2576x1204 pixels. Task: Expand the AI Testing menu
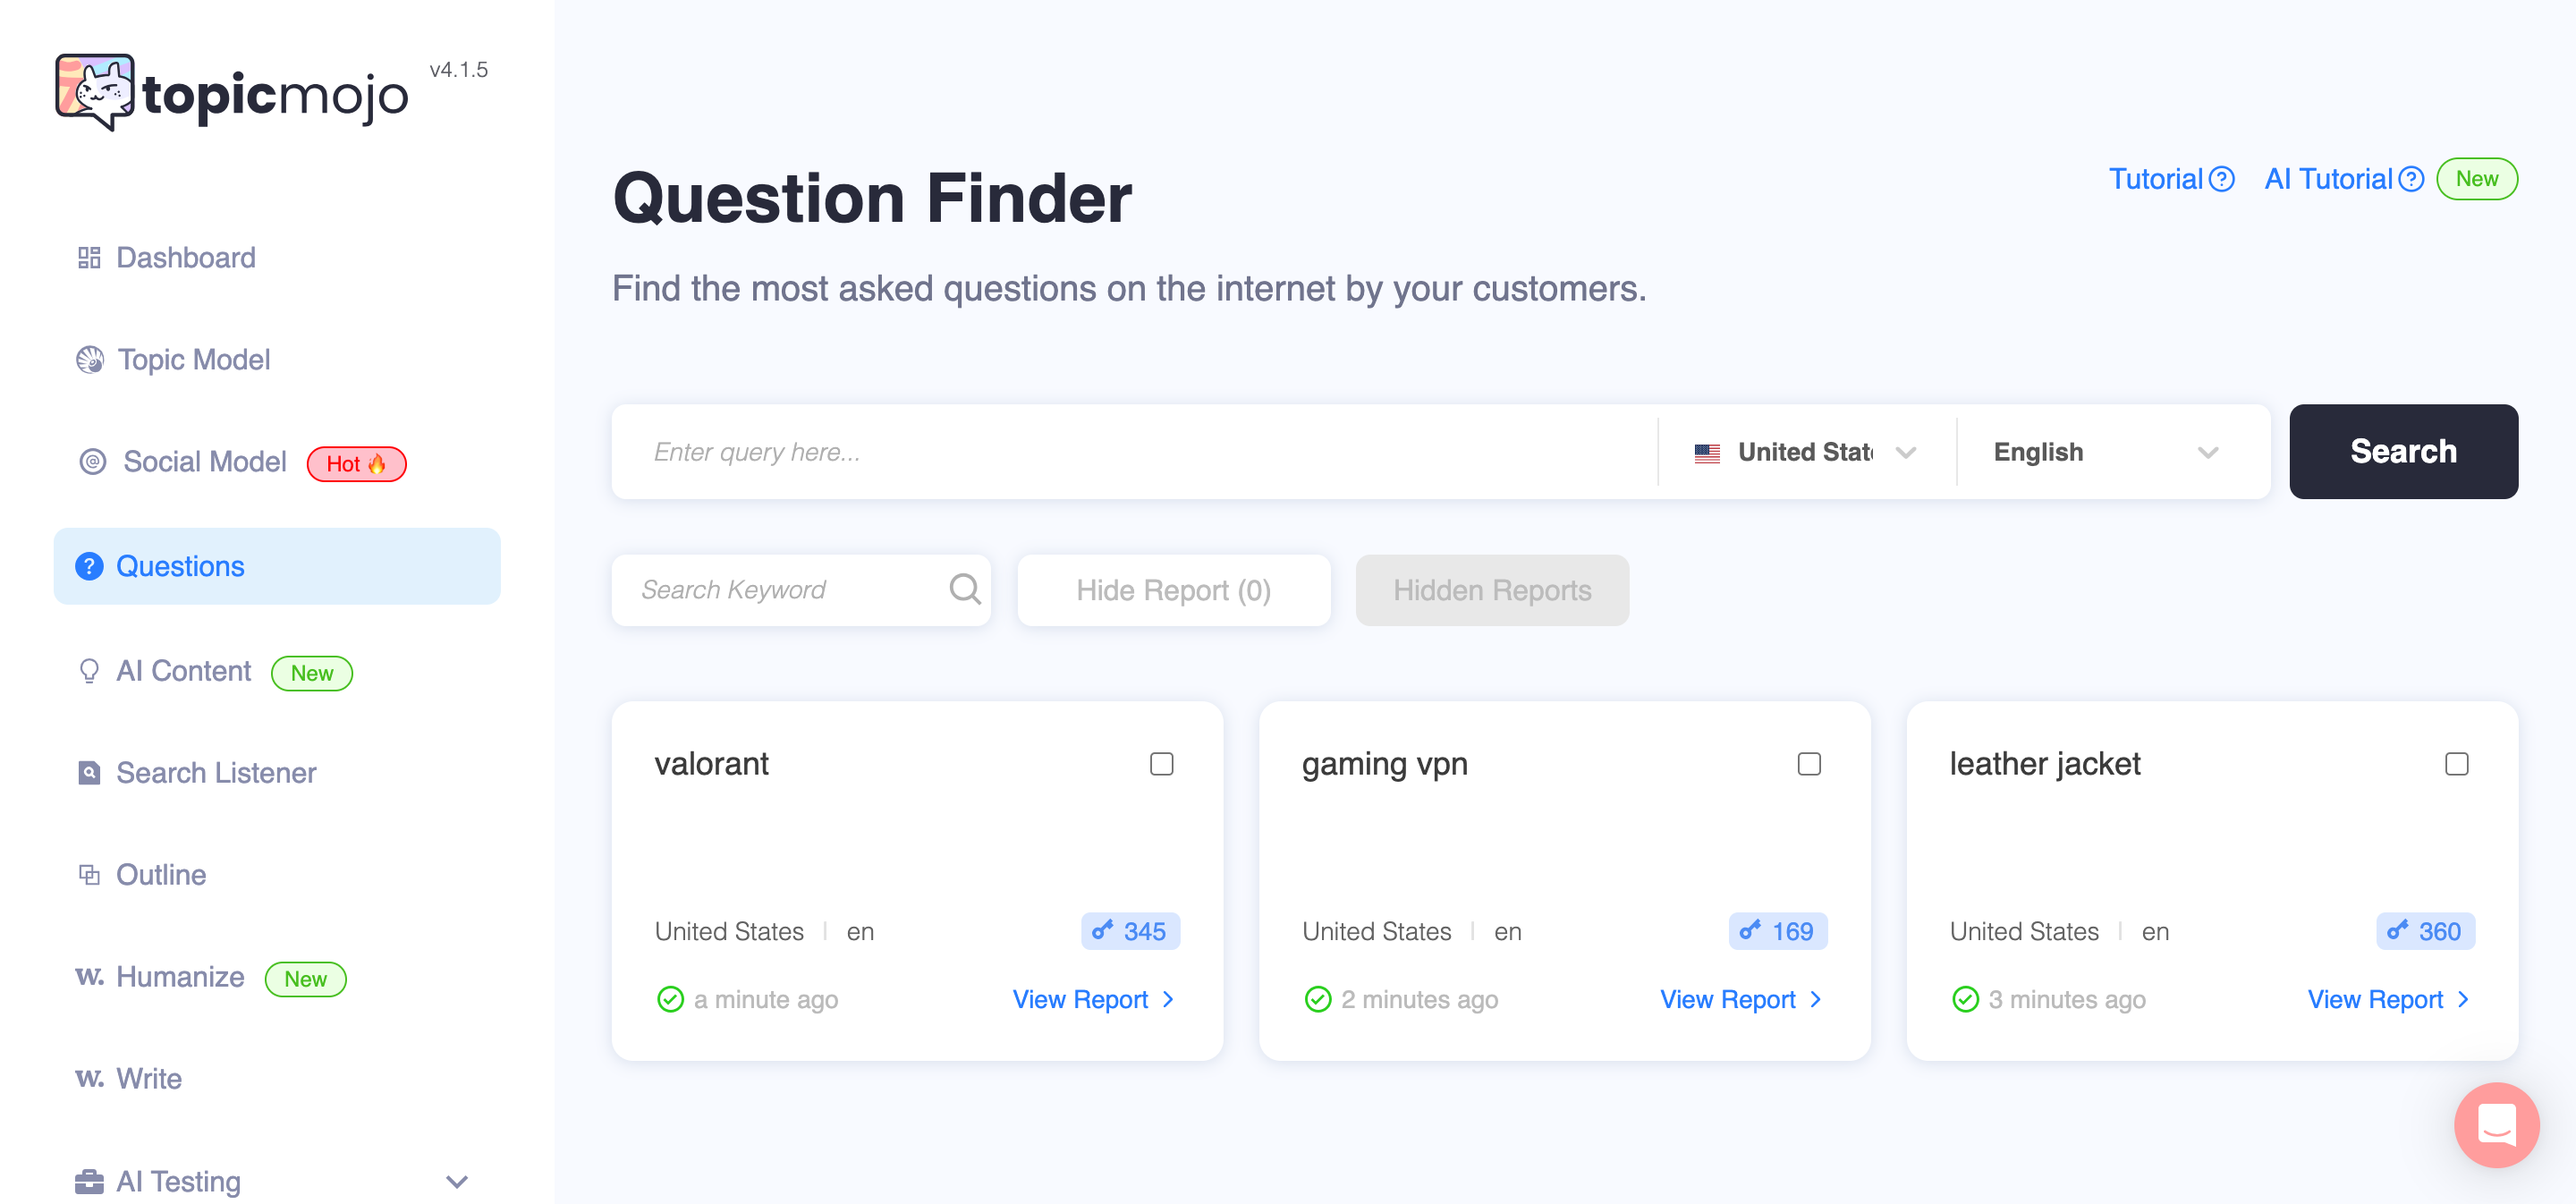click(x=457, y=1182)
